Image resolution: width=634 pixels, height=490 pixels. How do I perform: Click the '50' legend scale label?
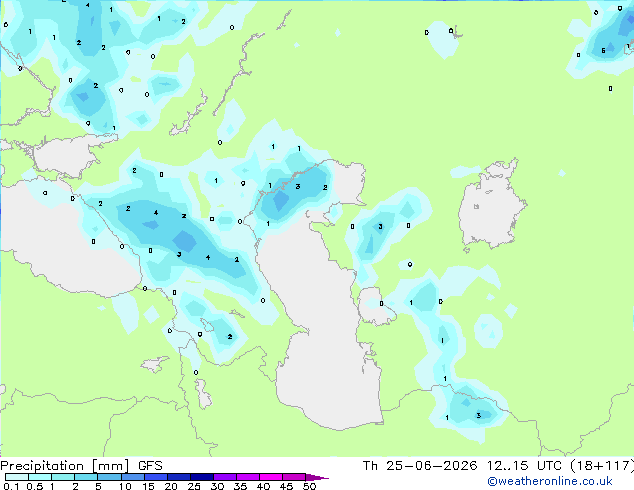[309, 486]
